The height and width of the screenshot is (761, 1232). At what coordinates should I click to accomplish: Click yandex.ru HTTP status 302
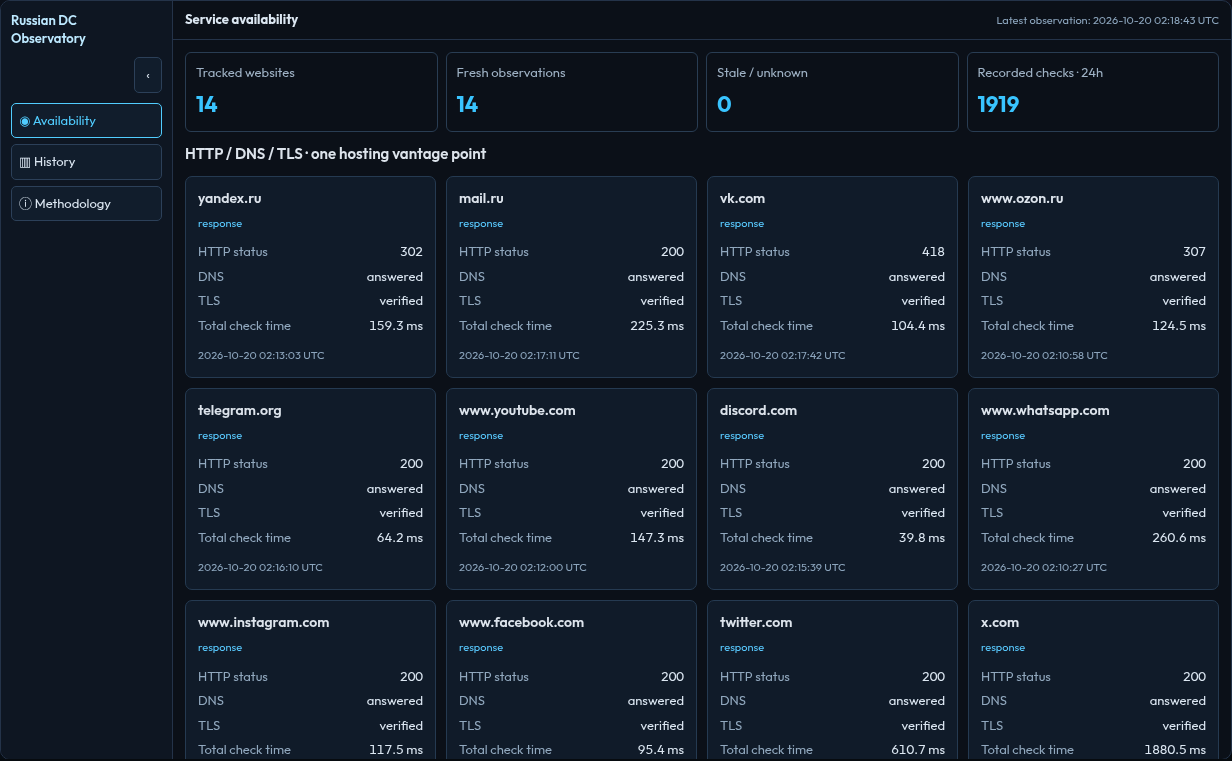point(411,252)
